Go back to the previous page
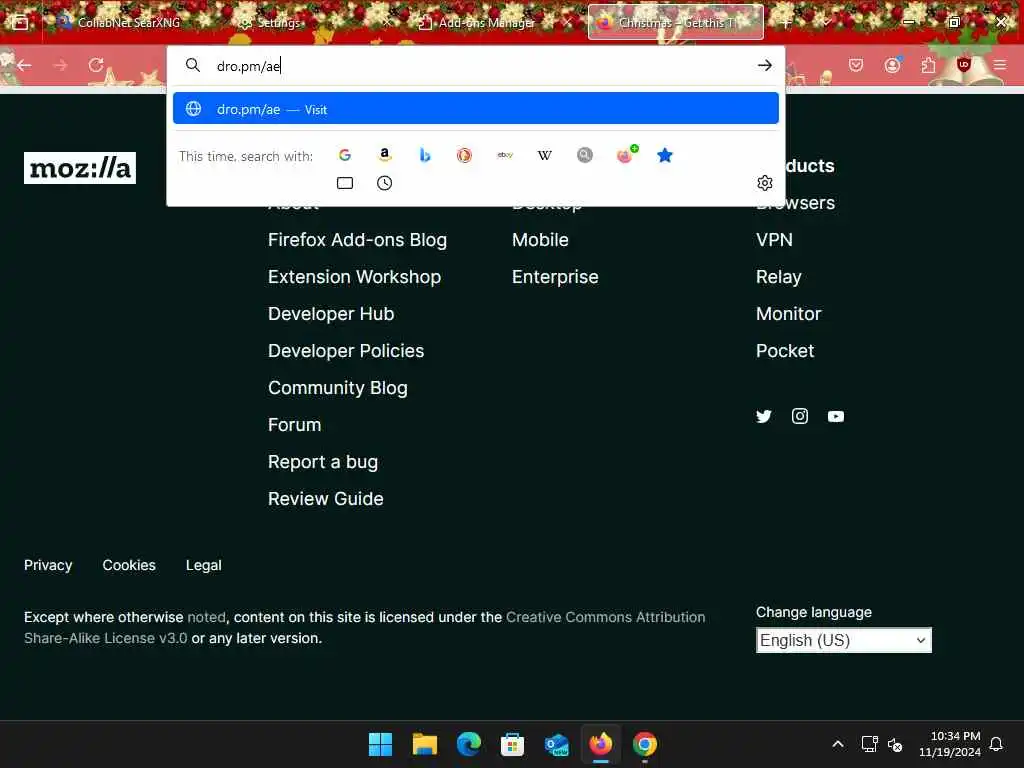Screen dimensions: 1024x768 tap(25, 65)
